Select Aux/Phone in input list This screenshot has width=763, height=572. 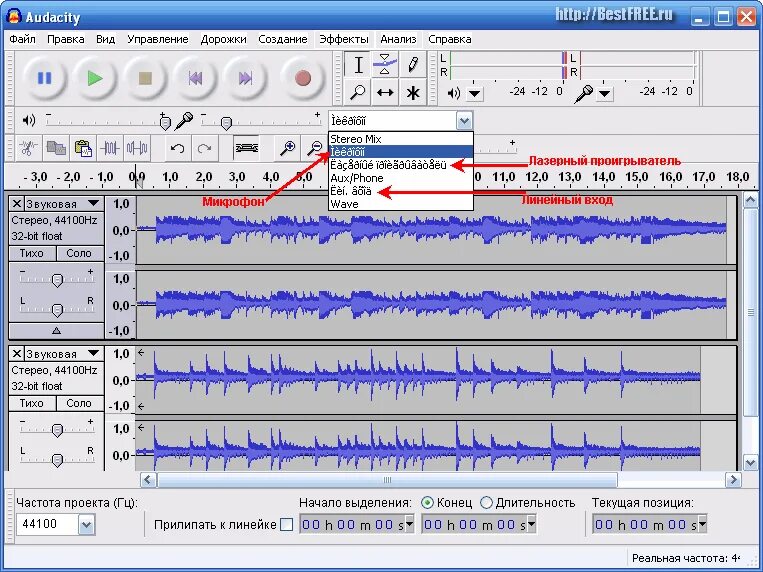point(401,178)
